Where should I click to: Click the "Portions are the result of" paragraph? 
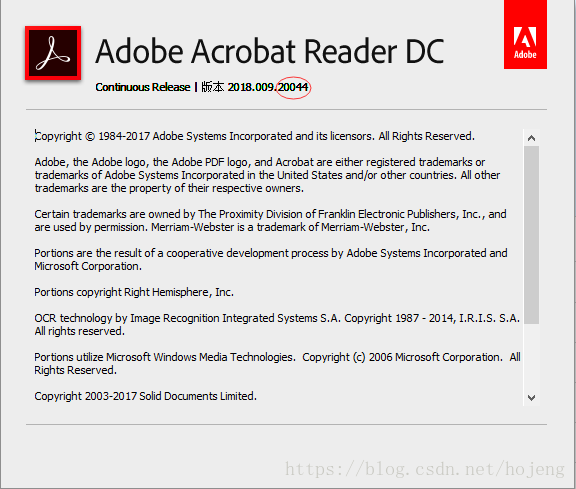tap(271, 259)
